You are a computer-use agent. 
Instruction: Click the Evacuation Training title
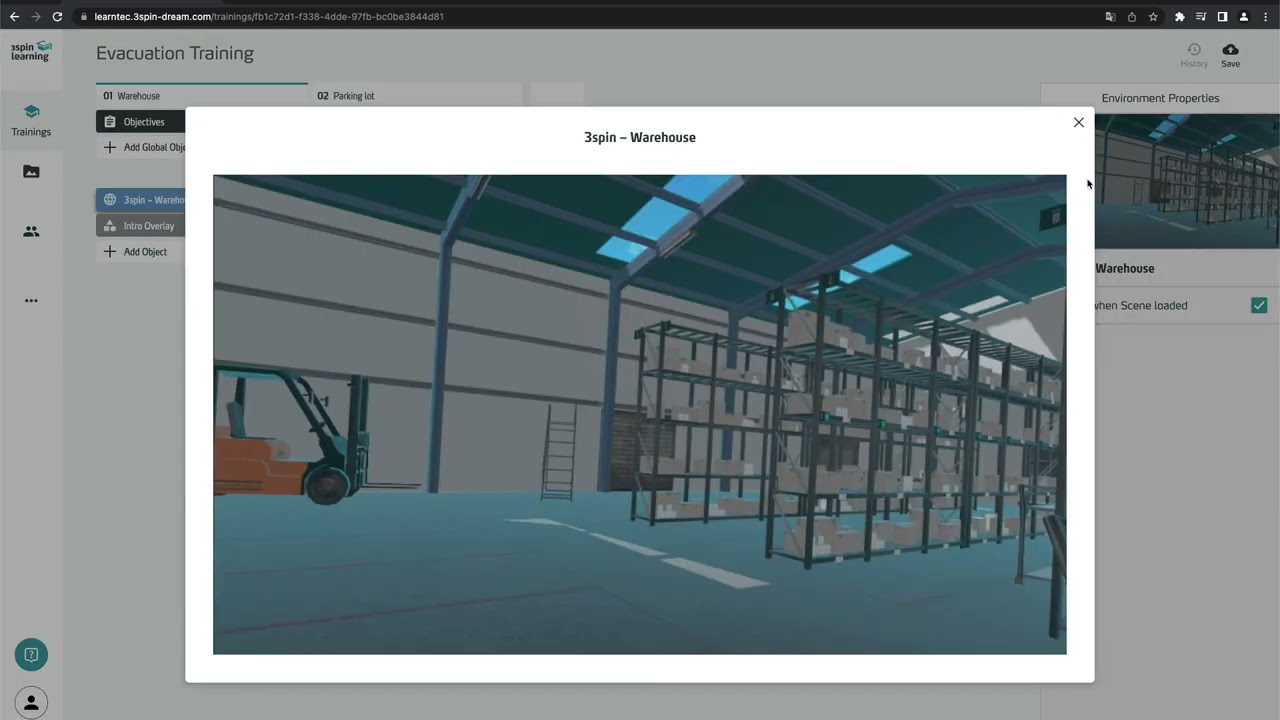coord(175,53)
